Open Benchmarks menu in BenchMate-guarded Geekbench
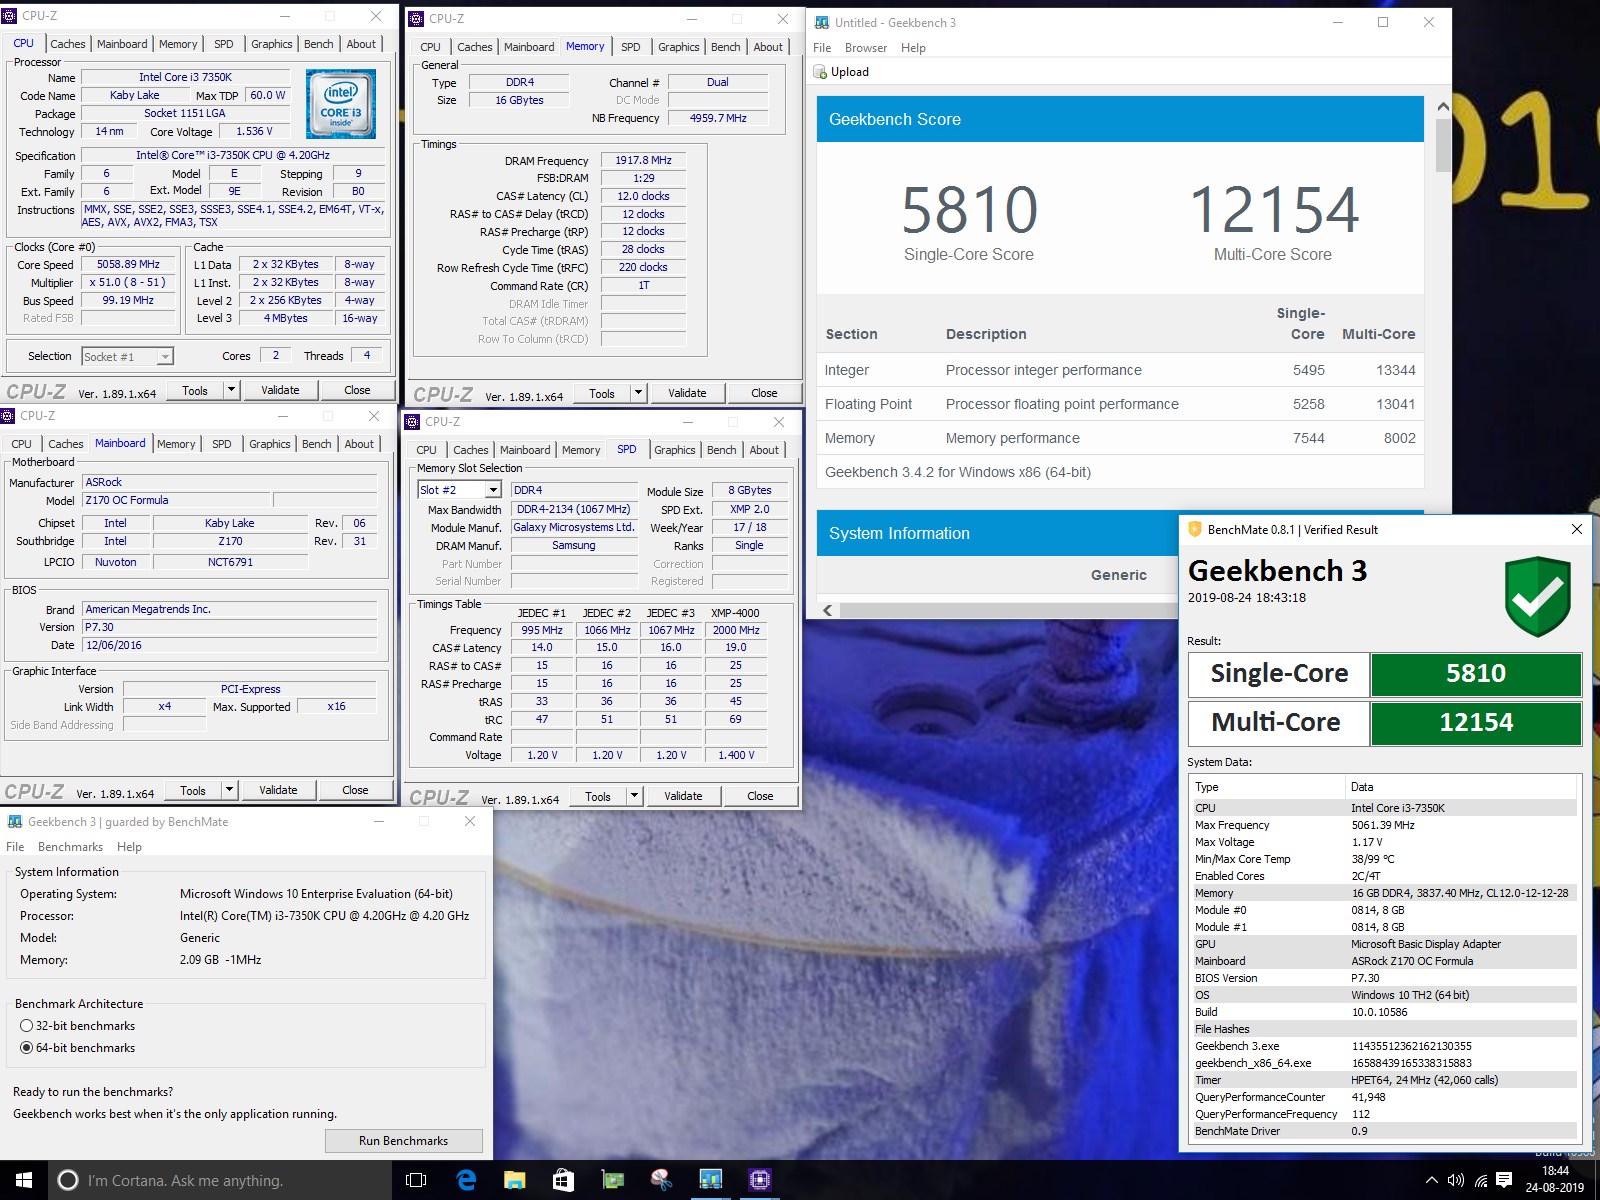The height and width of the screenshot is (1200, 1600). pos(70,847)
